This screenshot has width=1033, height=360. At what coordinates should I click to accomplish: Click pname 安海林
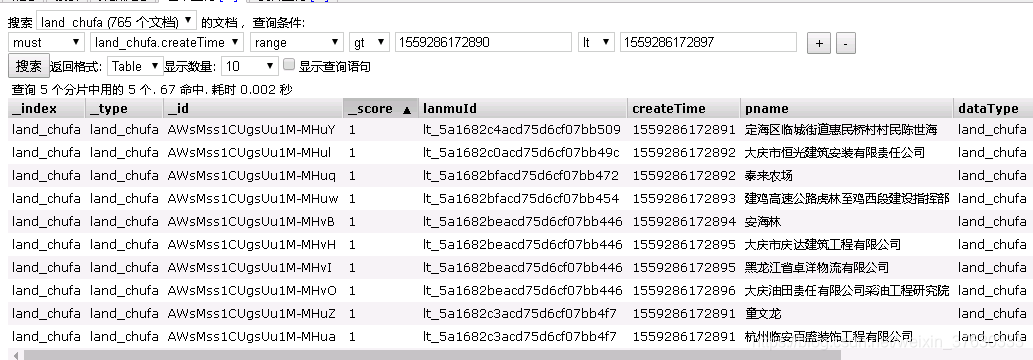click(762, 222)
